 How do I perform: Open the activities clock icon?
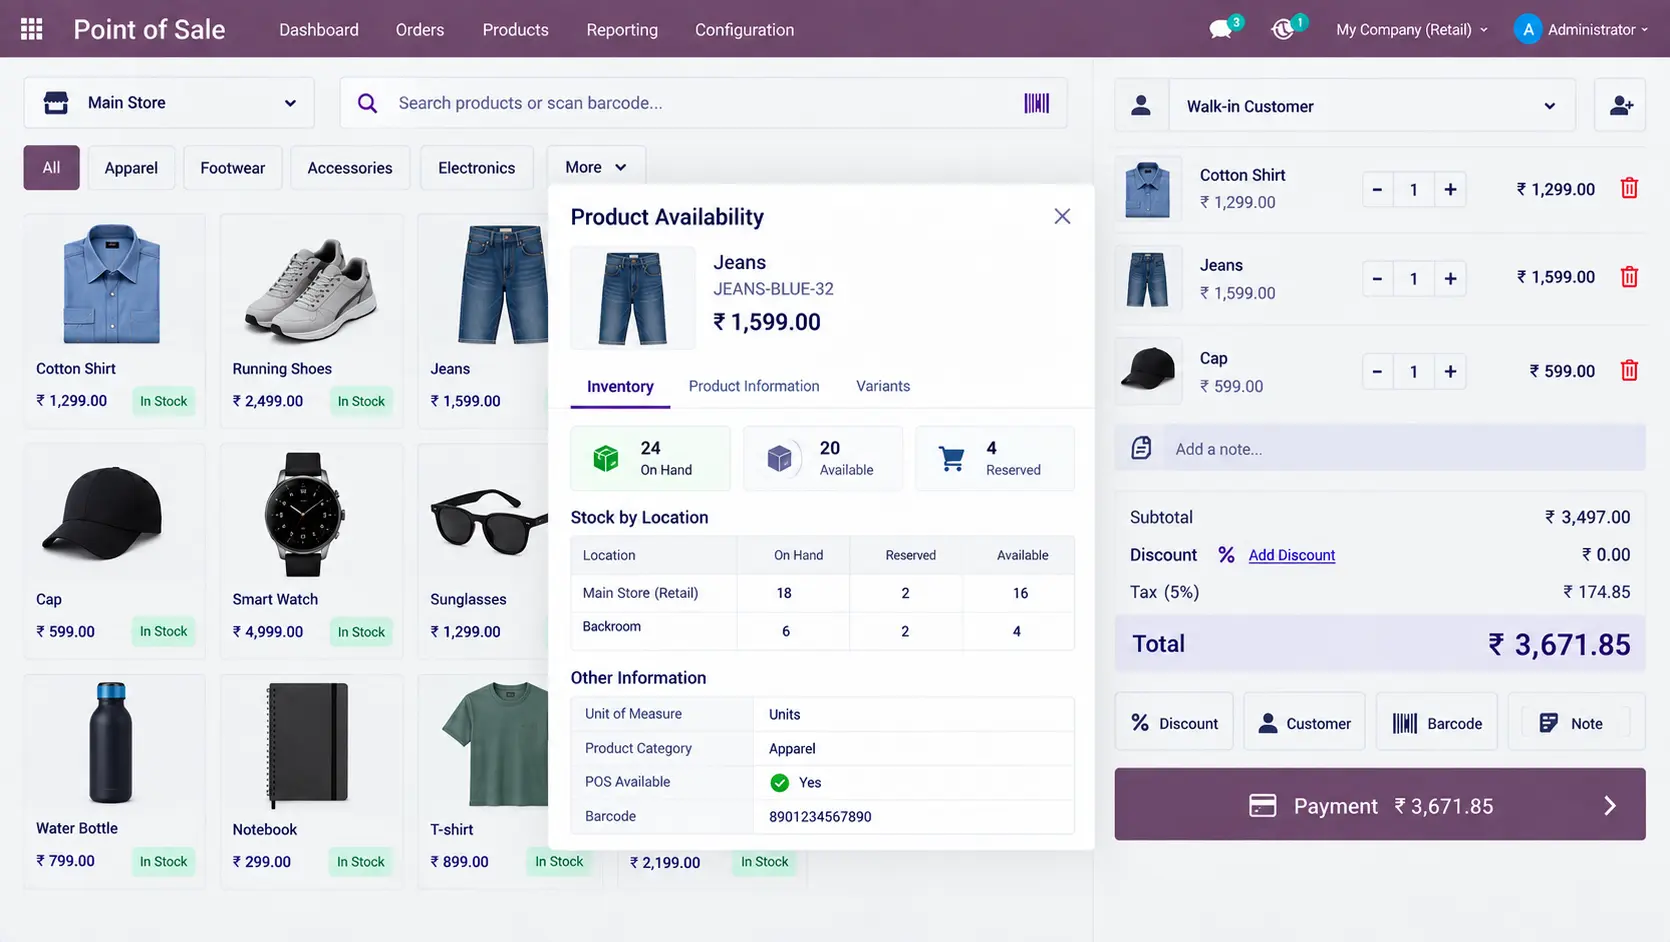(1284, 29)
